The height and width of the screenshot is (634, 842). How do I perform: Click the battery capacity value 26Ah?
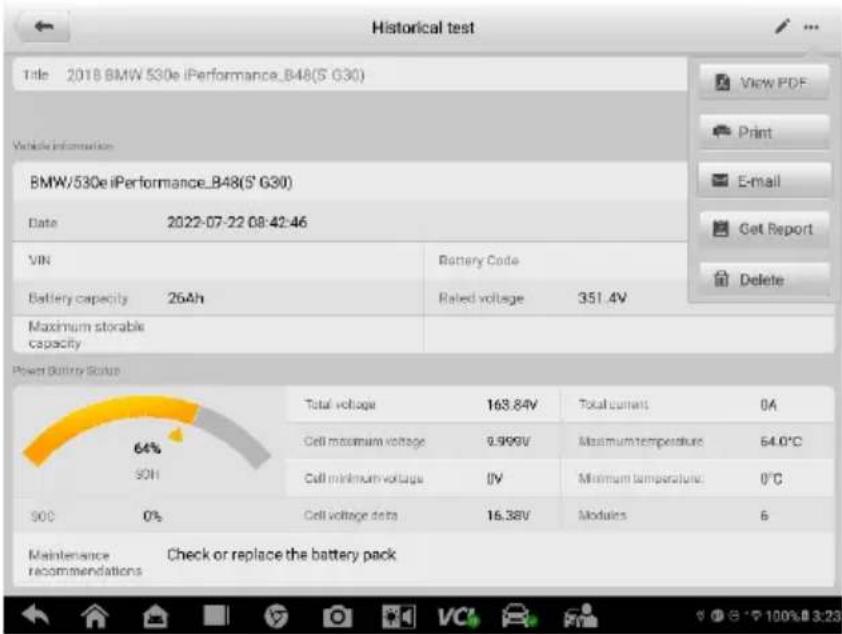click(x=186, y=298)
